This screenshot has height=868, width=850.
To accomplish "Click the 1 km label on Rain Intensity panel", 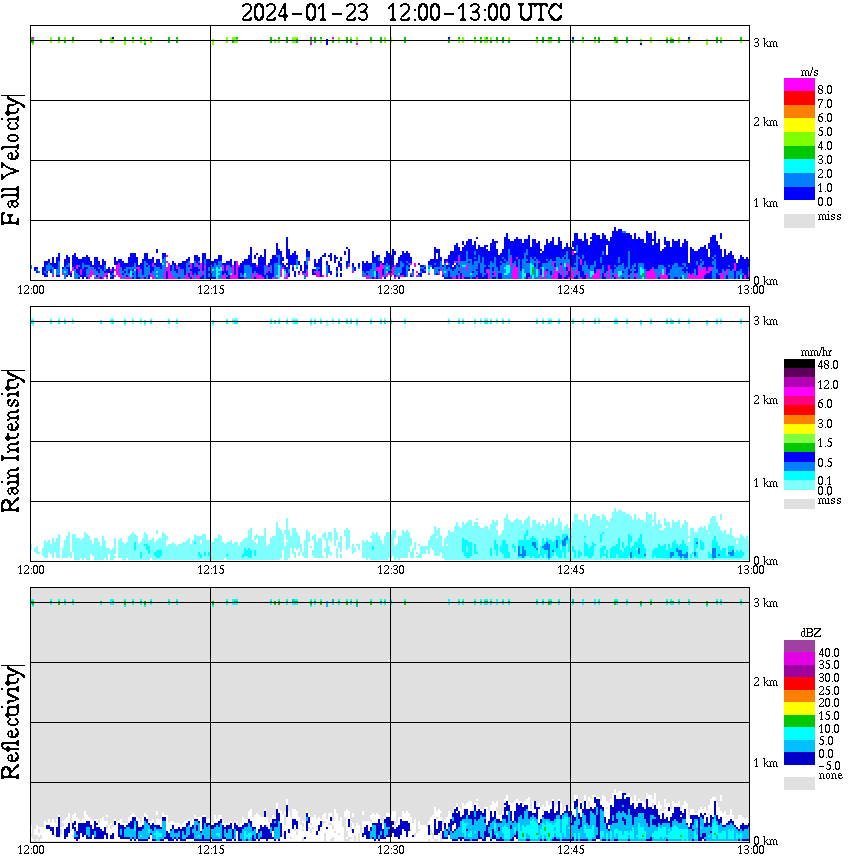I will click(x=765, y=483).
